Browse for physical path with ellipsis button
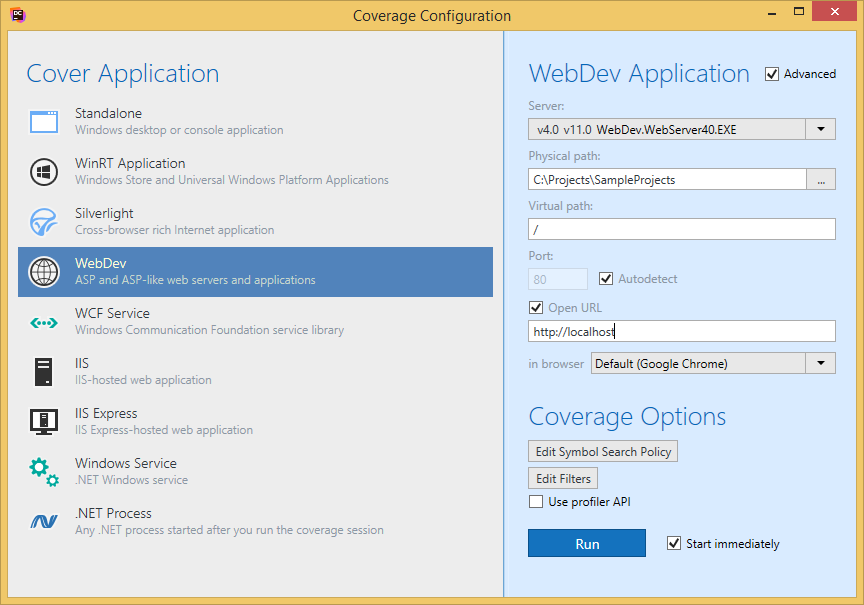This screenshot has height=605, width=864. pos(821,179)
